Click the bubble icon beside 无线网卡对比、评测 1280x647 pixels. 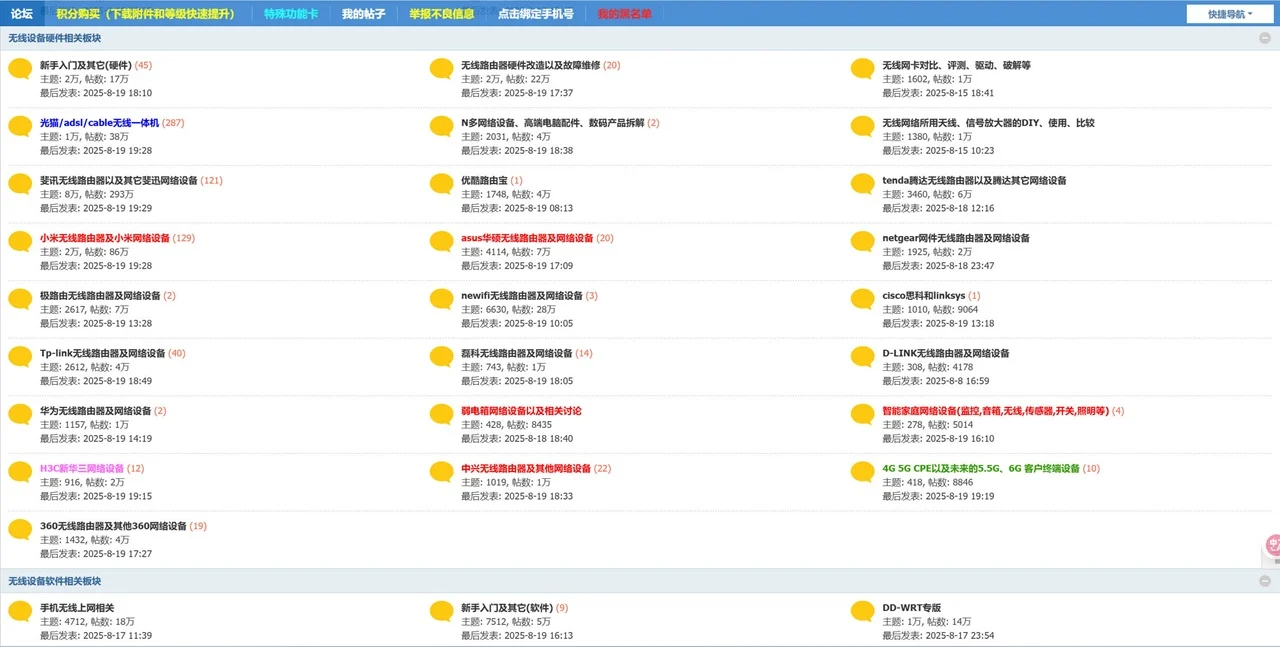pyautogui.click(x=863, y=69)
